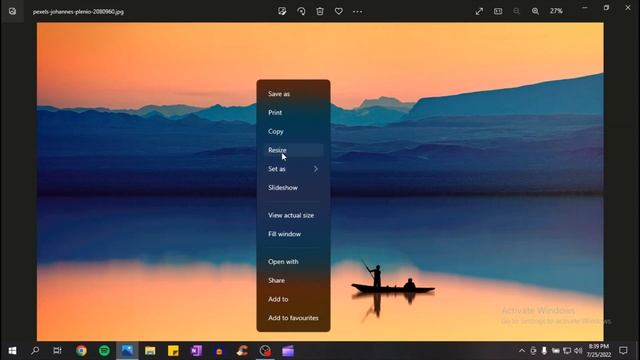This screenshot has width=640, height=360.
Task: Select Fill window in the context menu
Action: coord(293,234)
